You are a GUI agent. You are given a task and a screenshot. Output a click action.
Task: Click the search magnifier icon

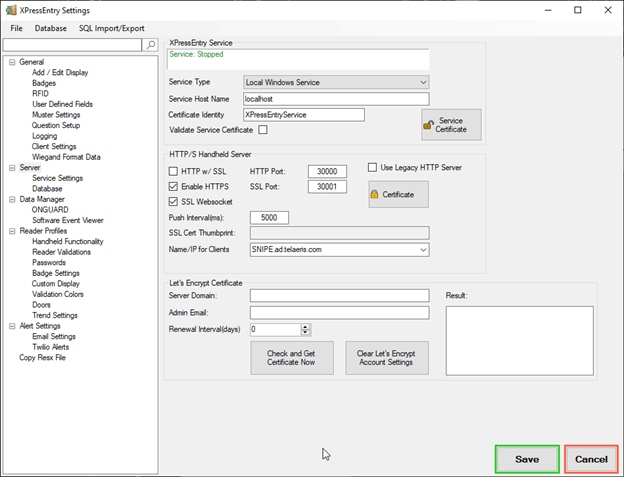(x=151, y=45)
